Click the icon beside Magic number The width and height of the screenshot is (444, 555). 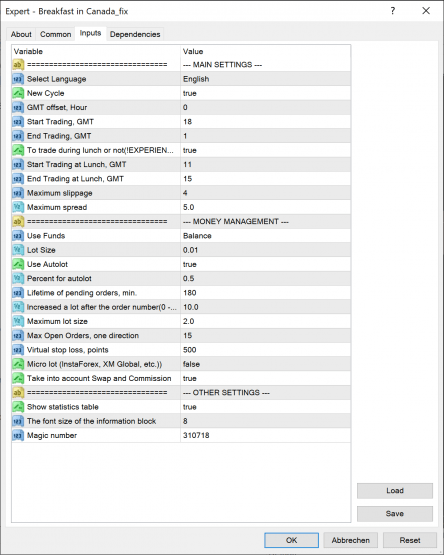point(18,435)
